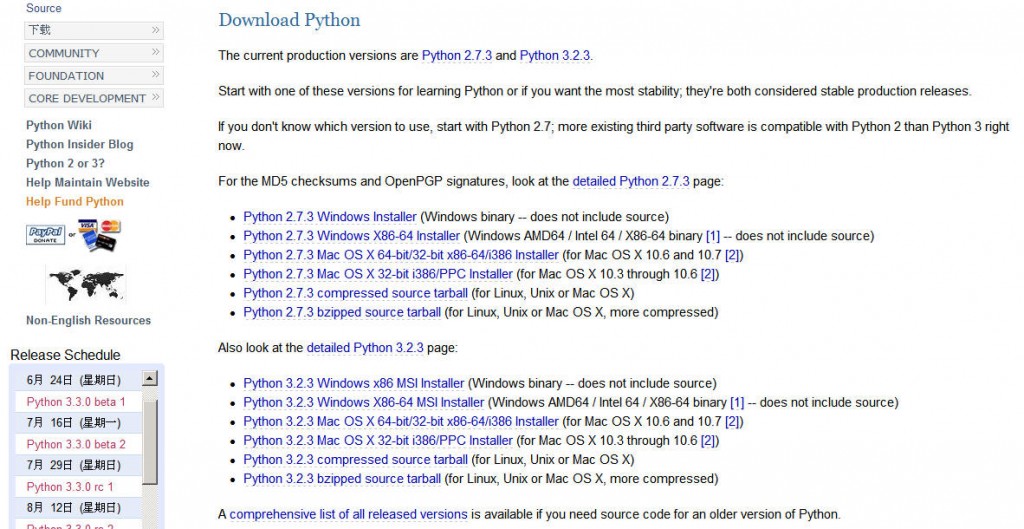Open the 下載 menu item
The width and height of the screenshot is (1024, 529).
(94, 30)
